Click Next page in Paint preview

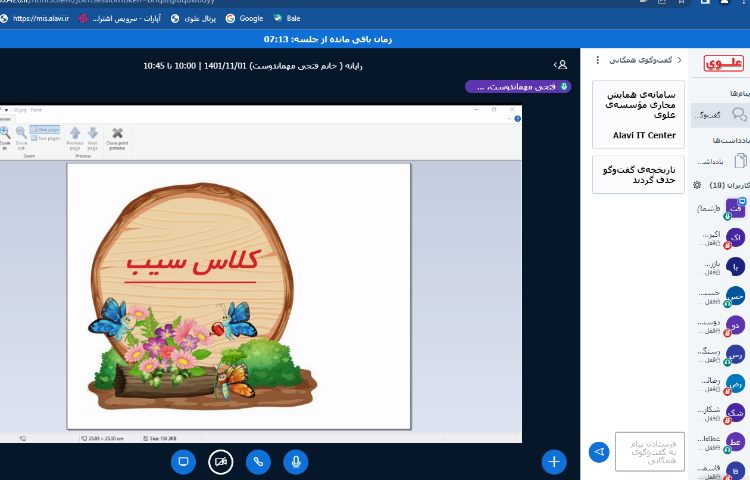tap(92, 138)
